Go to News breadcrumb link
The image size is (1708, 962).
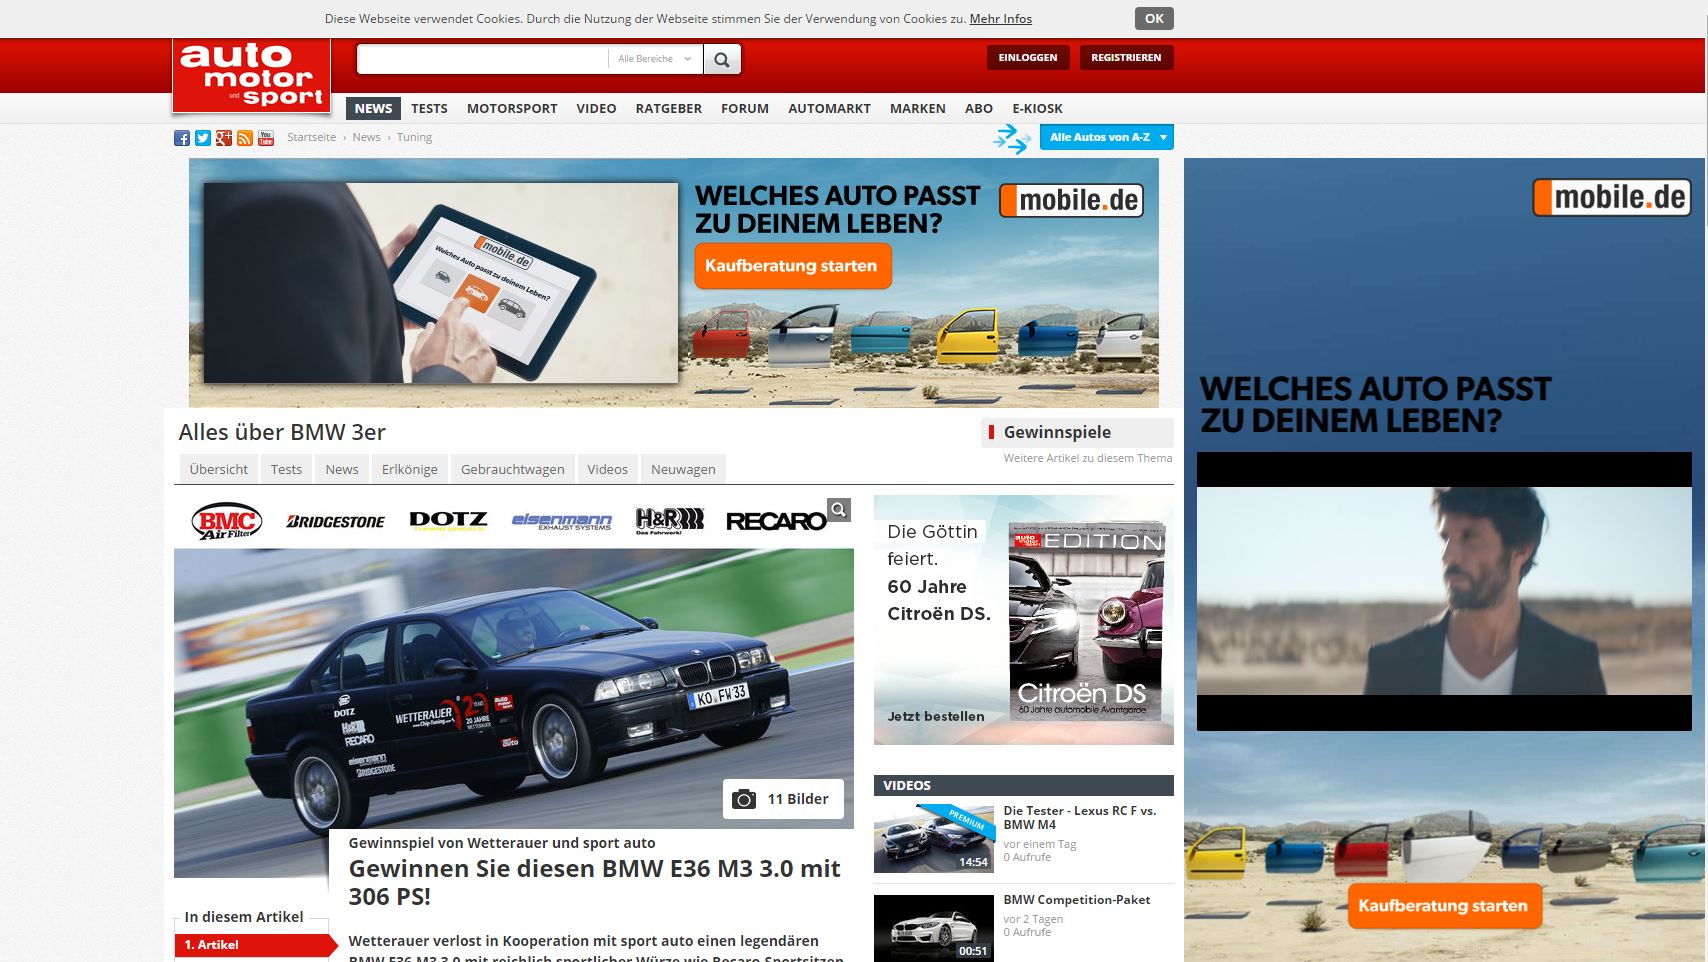pyautogui.click(x=366, y=137)
